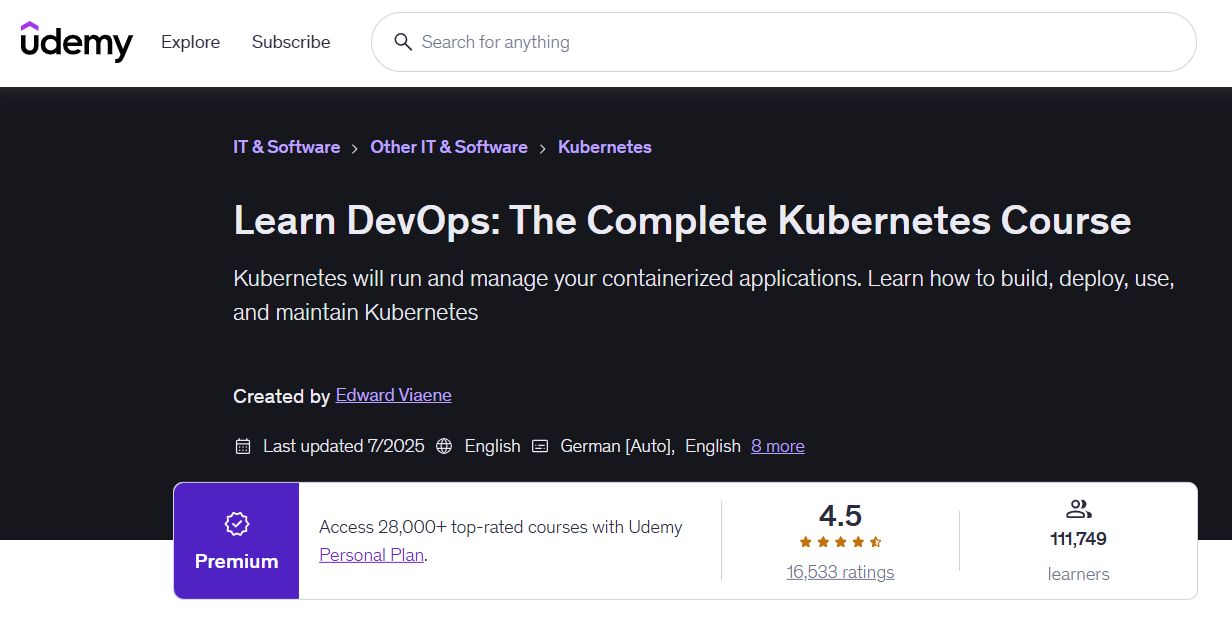Click the breadcrumb chevron after IT & Software
The width and height of the screenshot is (1232, 618).
355,148
